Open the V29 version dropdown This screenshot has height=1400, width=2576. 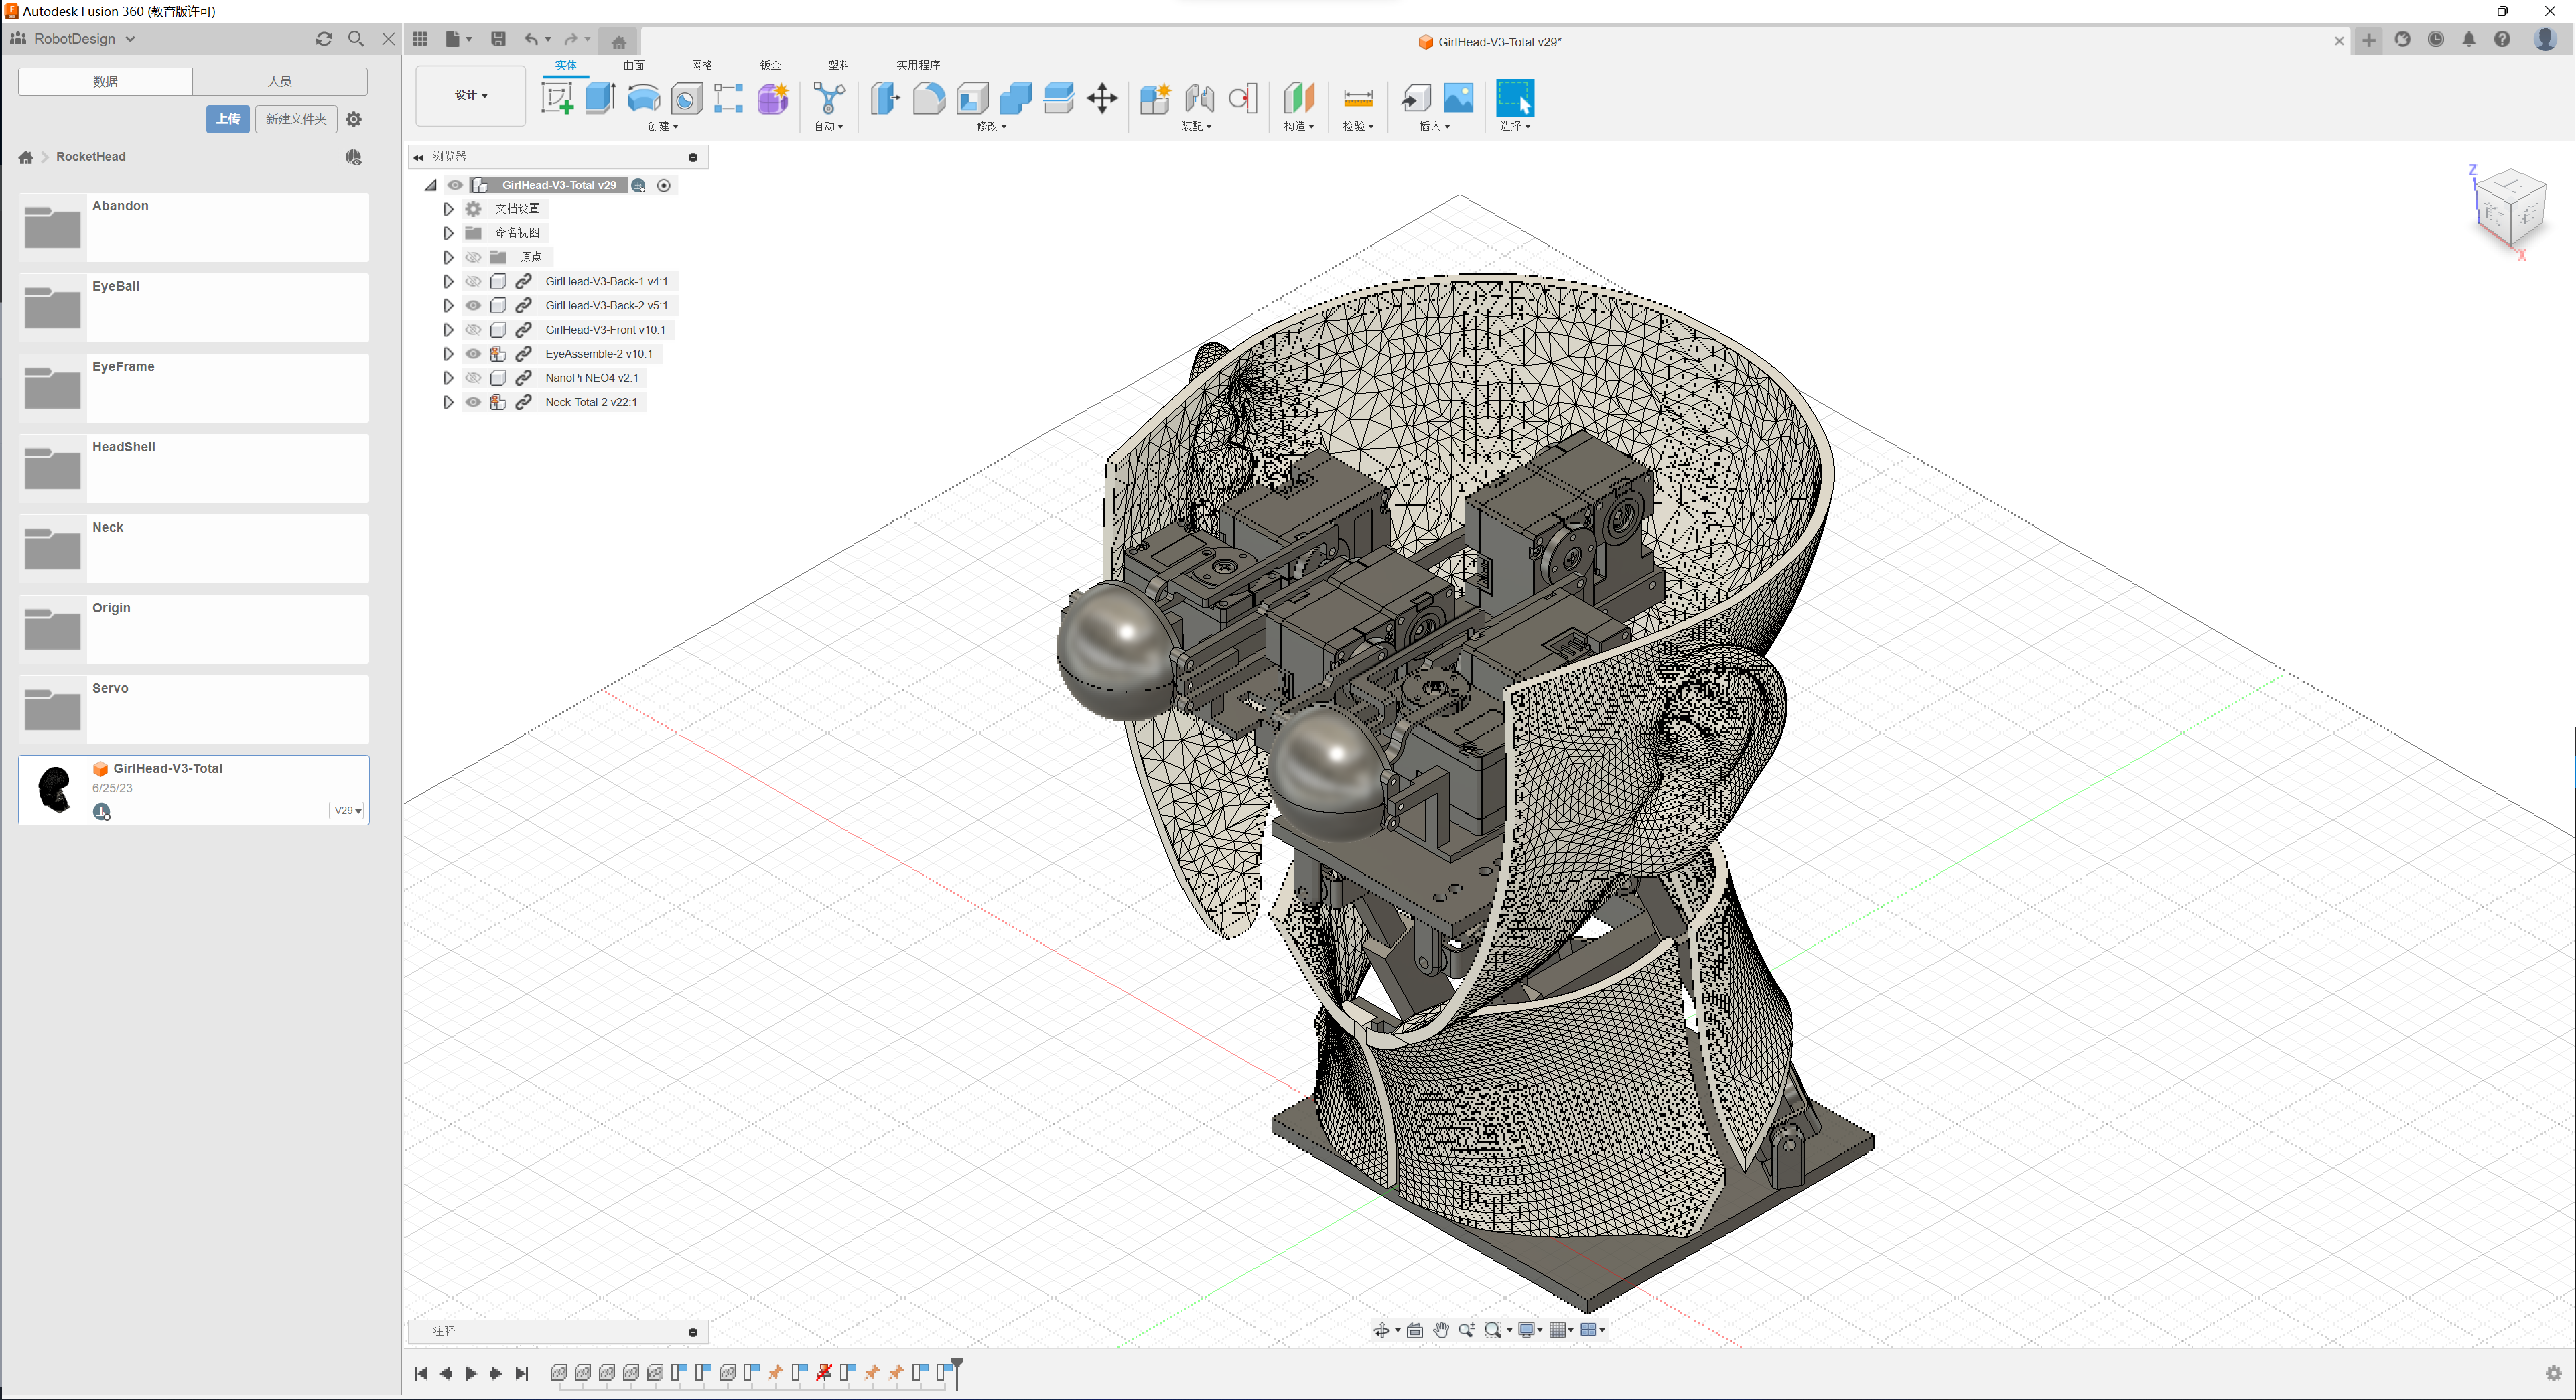[x=346, y=810]
